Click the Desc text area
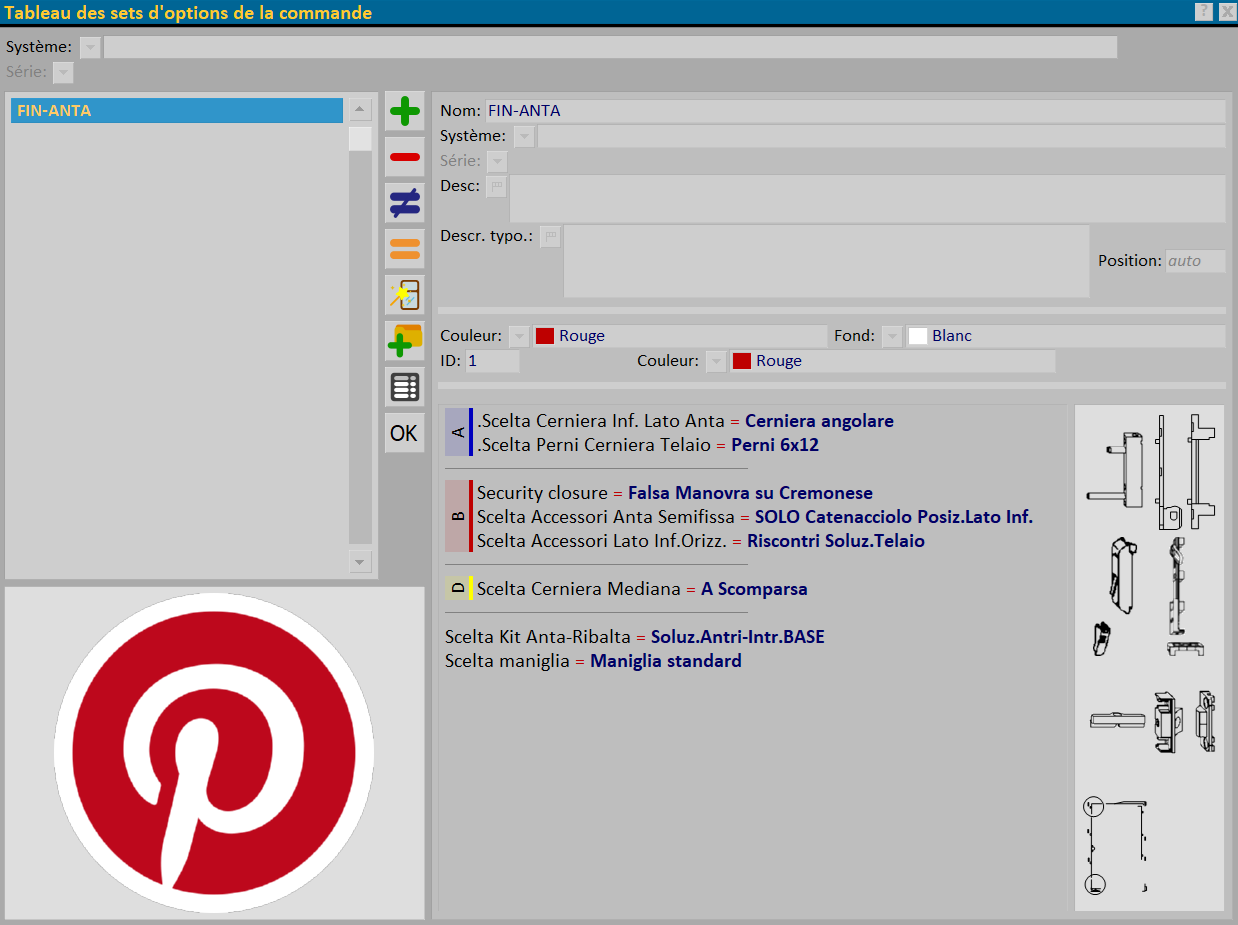 868,199
